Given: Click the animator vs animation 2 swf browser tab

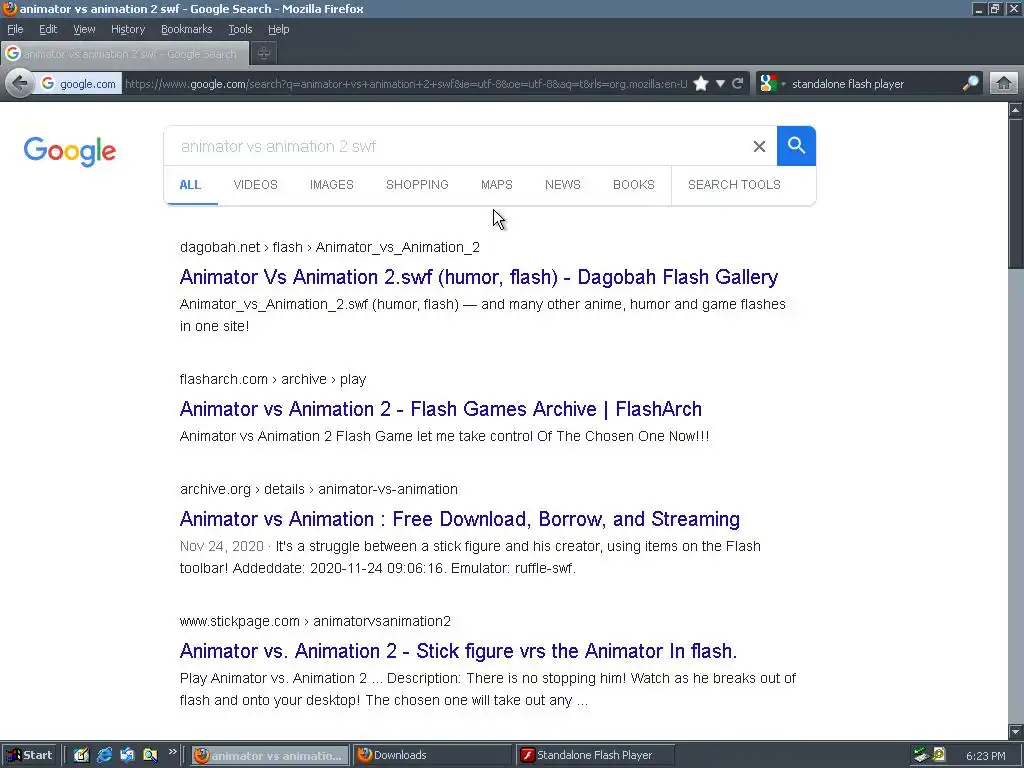Looking at the screenshot, I should pyautogui.click(x=125, y=54).
